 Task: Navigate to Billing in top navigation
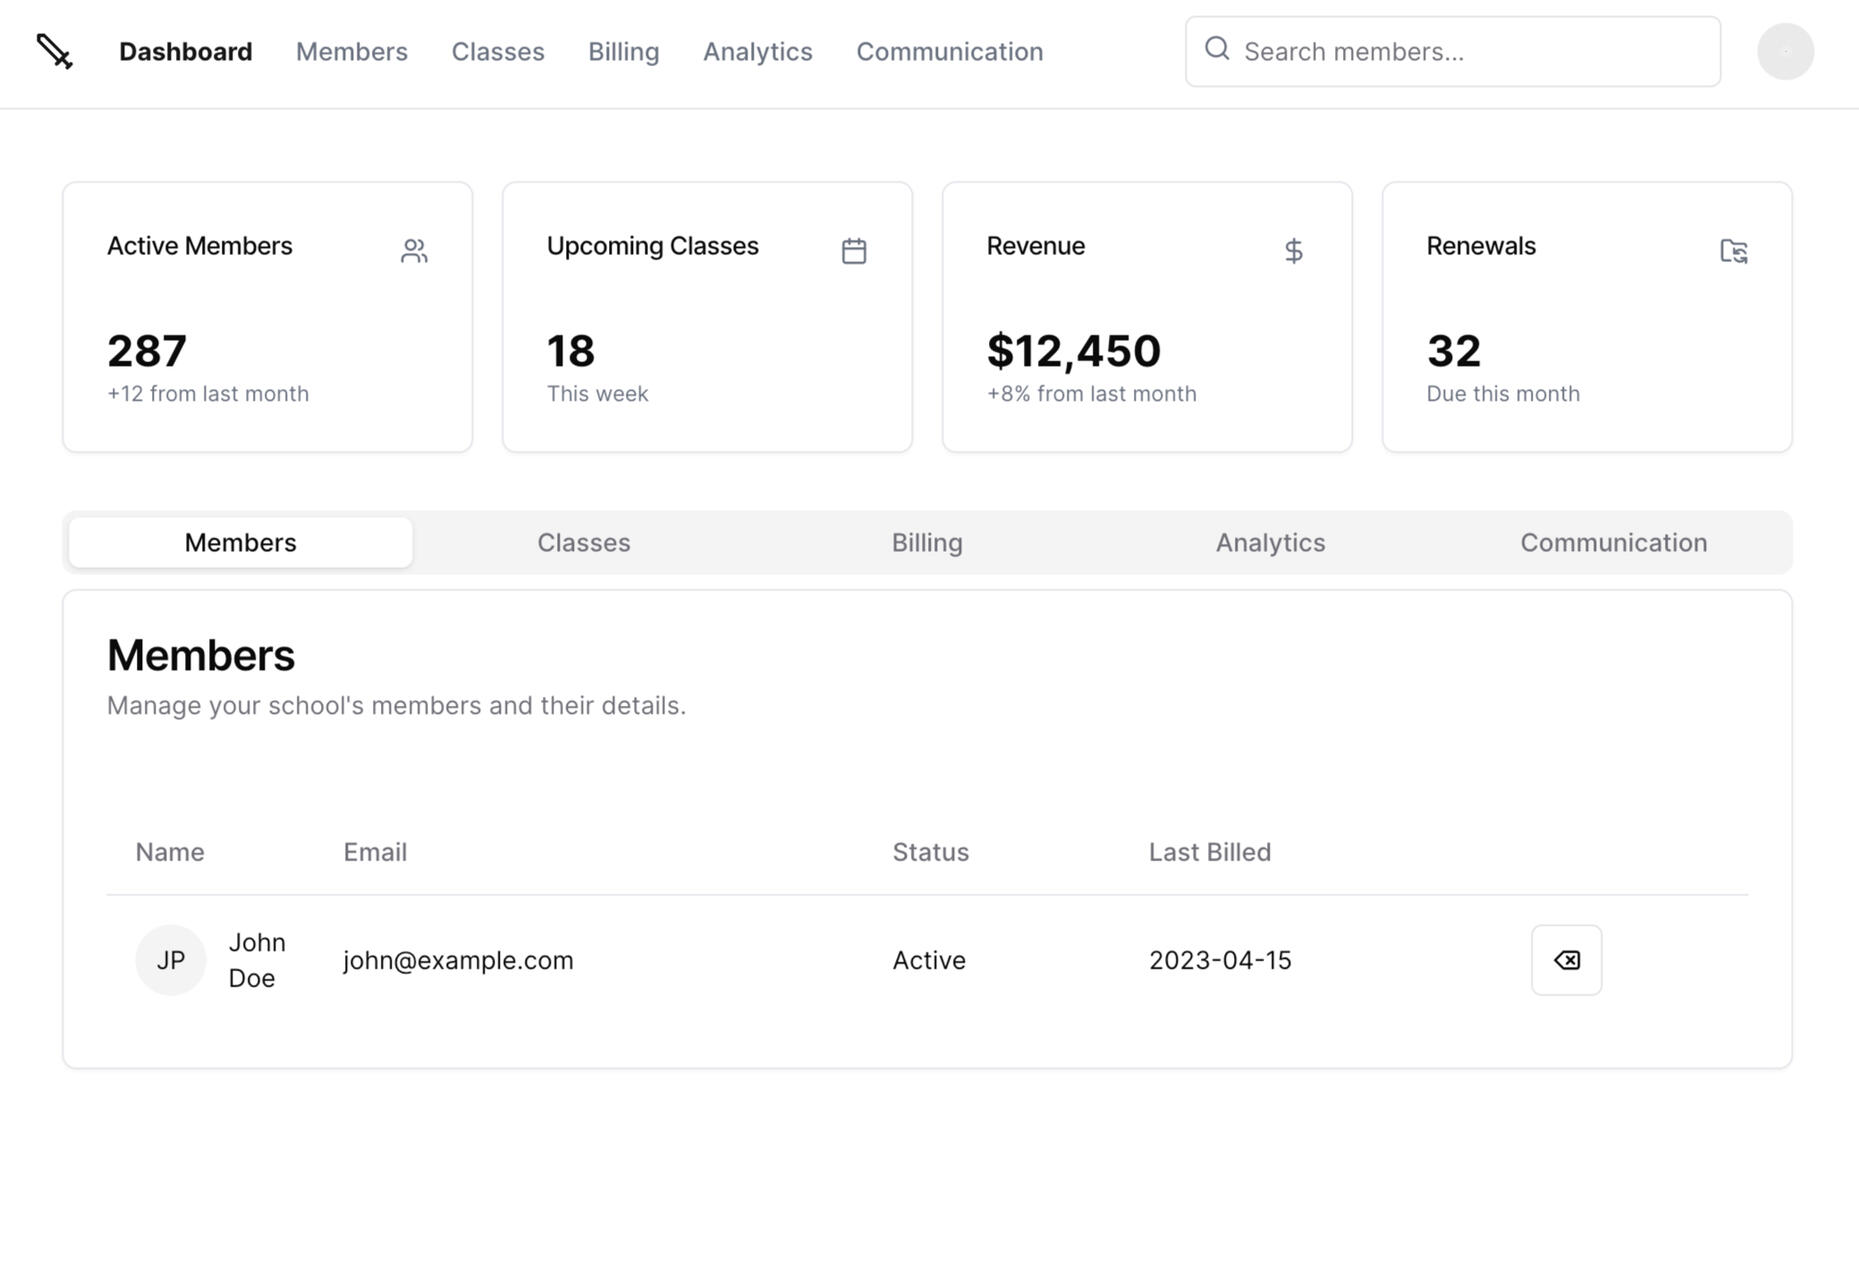pyautogui.click(x=623, y=51)
